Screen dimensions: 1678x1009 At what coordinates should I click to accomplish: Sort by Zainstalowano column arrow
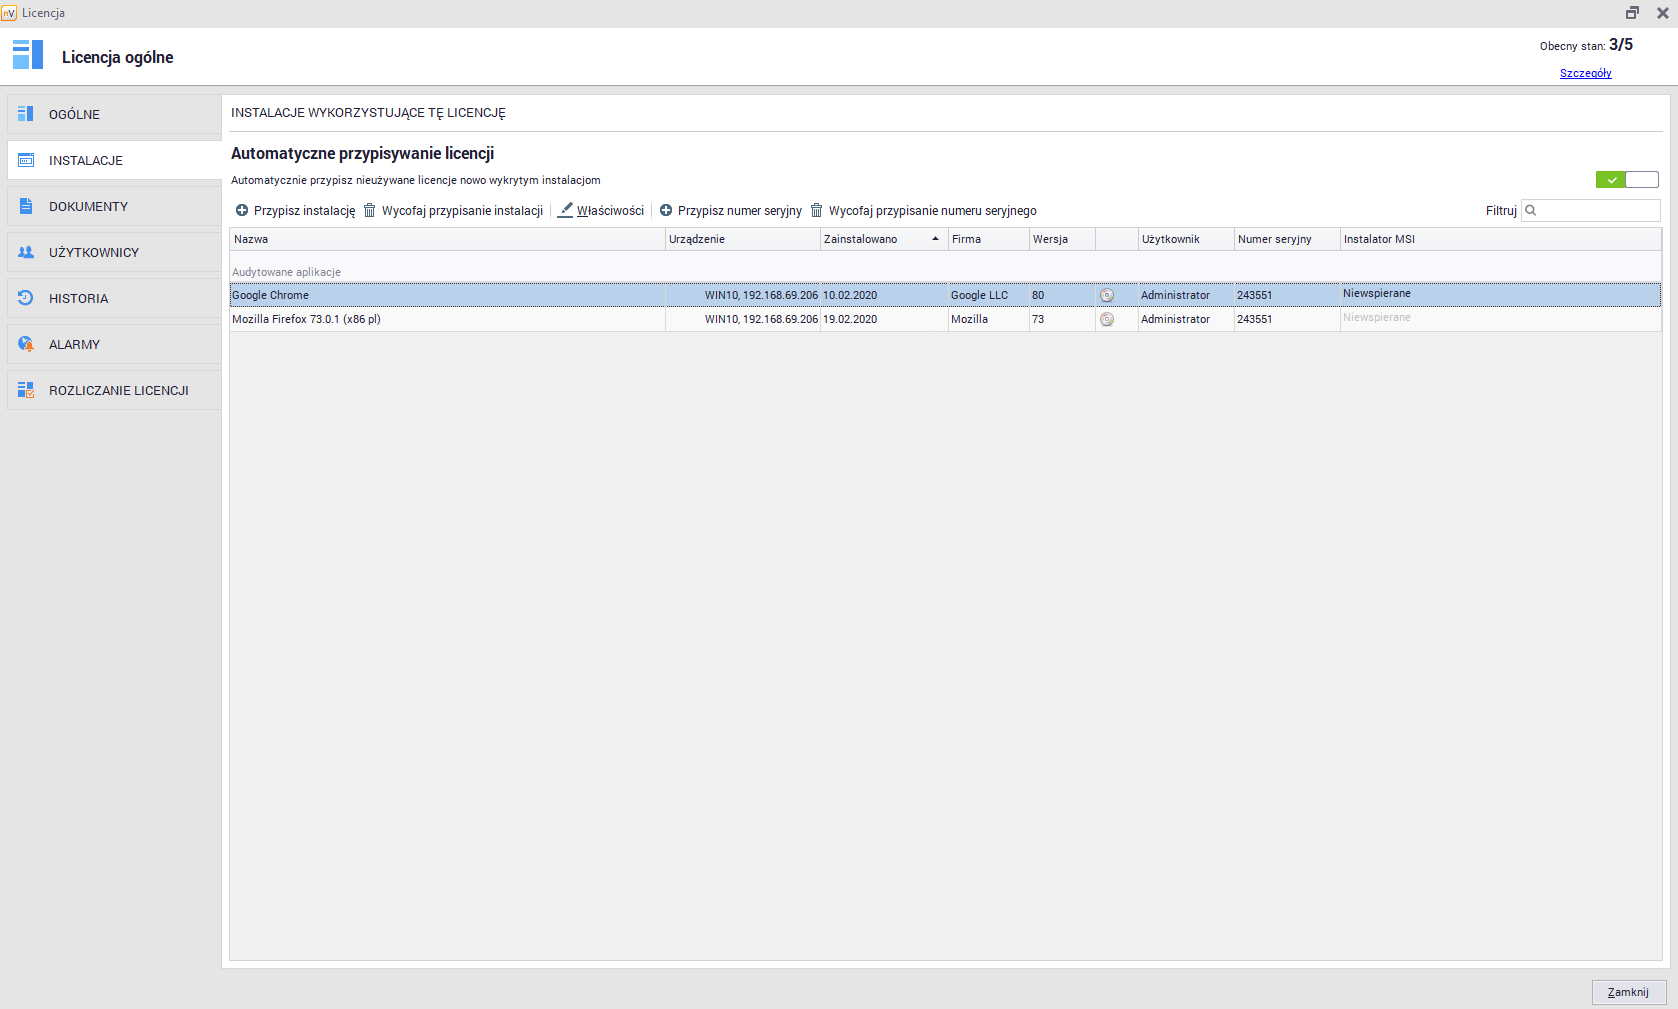click(935, 239)
